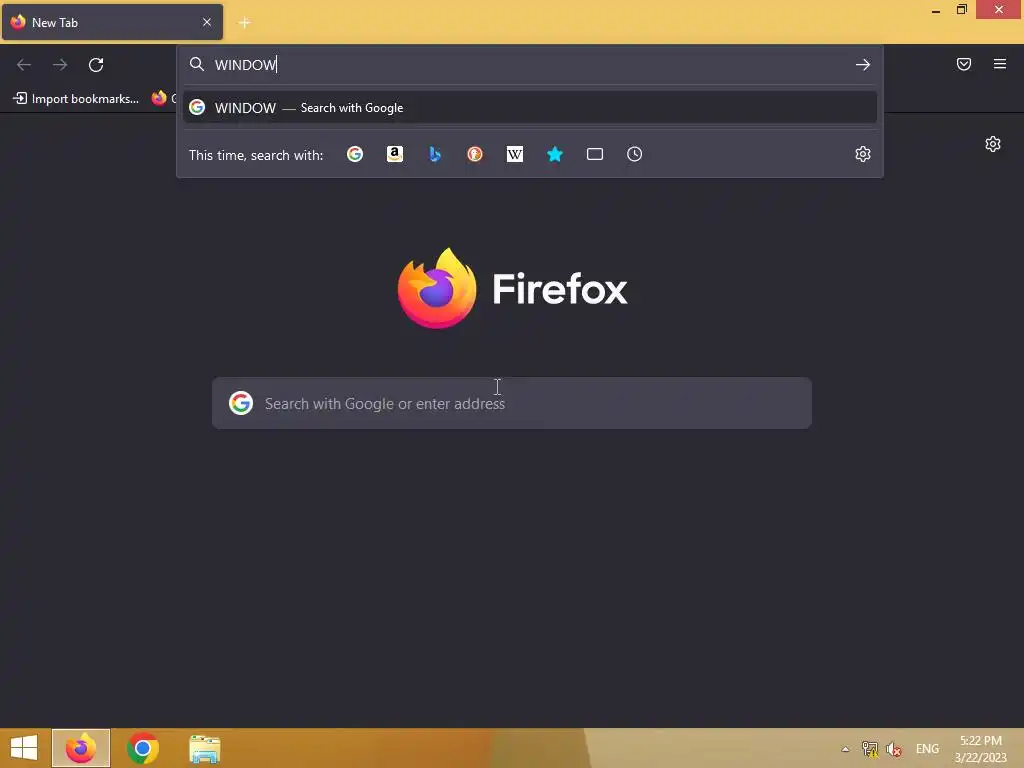Screen dimensions: 1024x768
Task: Search this time with DuckDuckGo icon
Action: point(475,154)
